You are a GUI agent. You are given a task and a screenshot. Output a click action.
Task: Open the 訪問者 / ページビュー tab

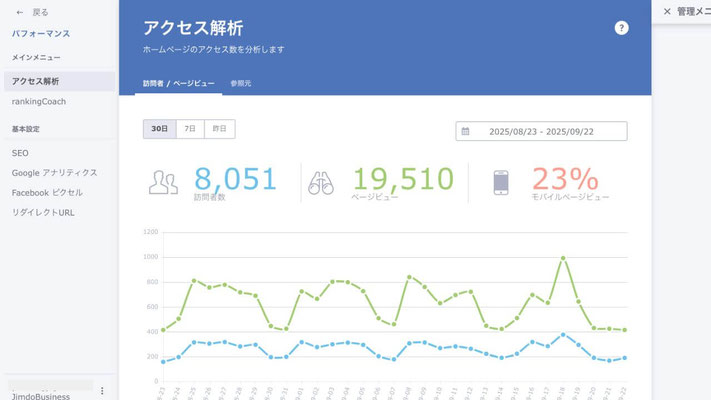(x=178, y=83)
